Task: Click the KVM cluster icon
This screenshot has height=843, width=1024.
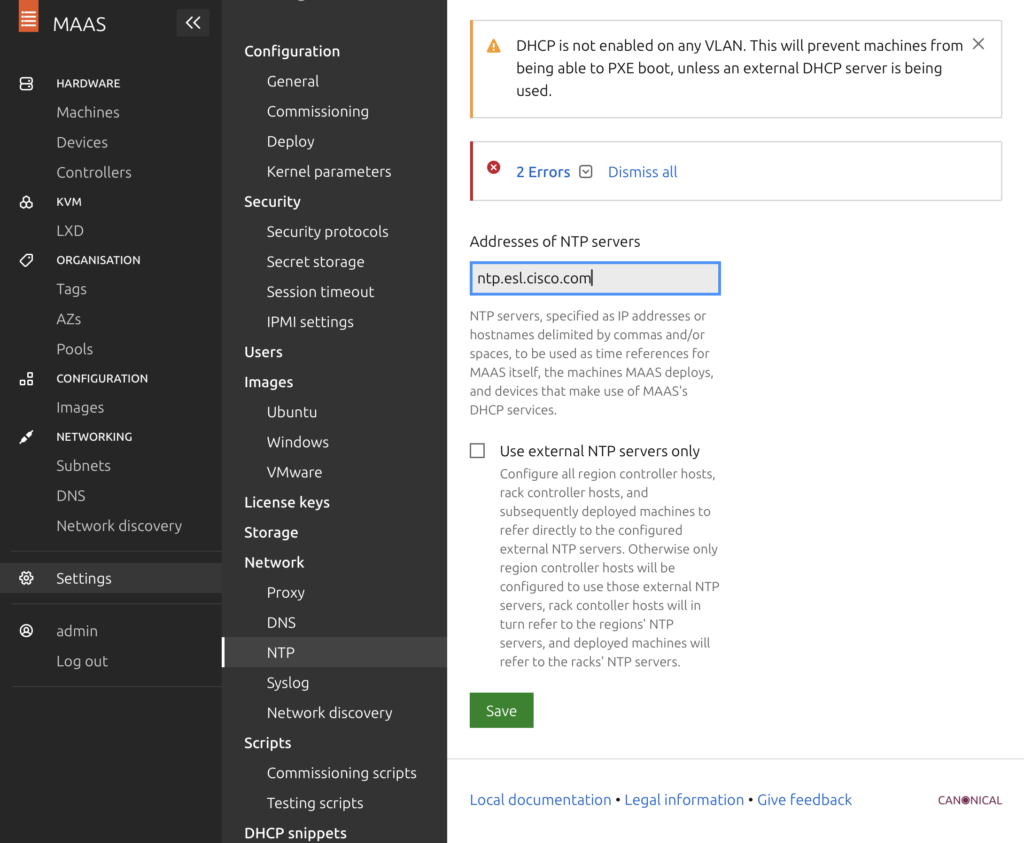Action: [x=26, y=202]
